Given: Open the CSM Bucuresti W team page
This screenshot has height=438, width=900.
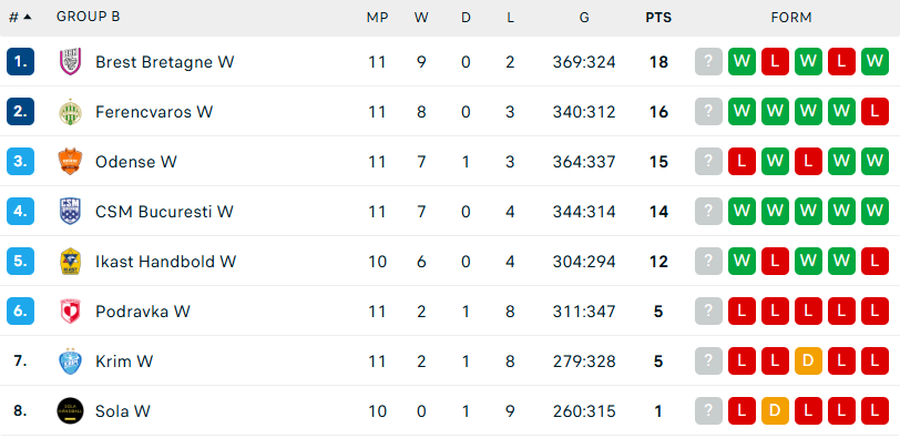Looking at the screenshot, I should tap(164, 212).
